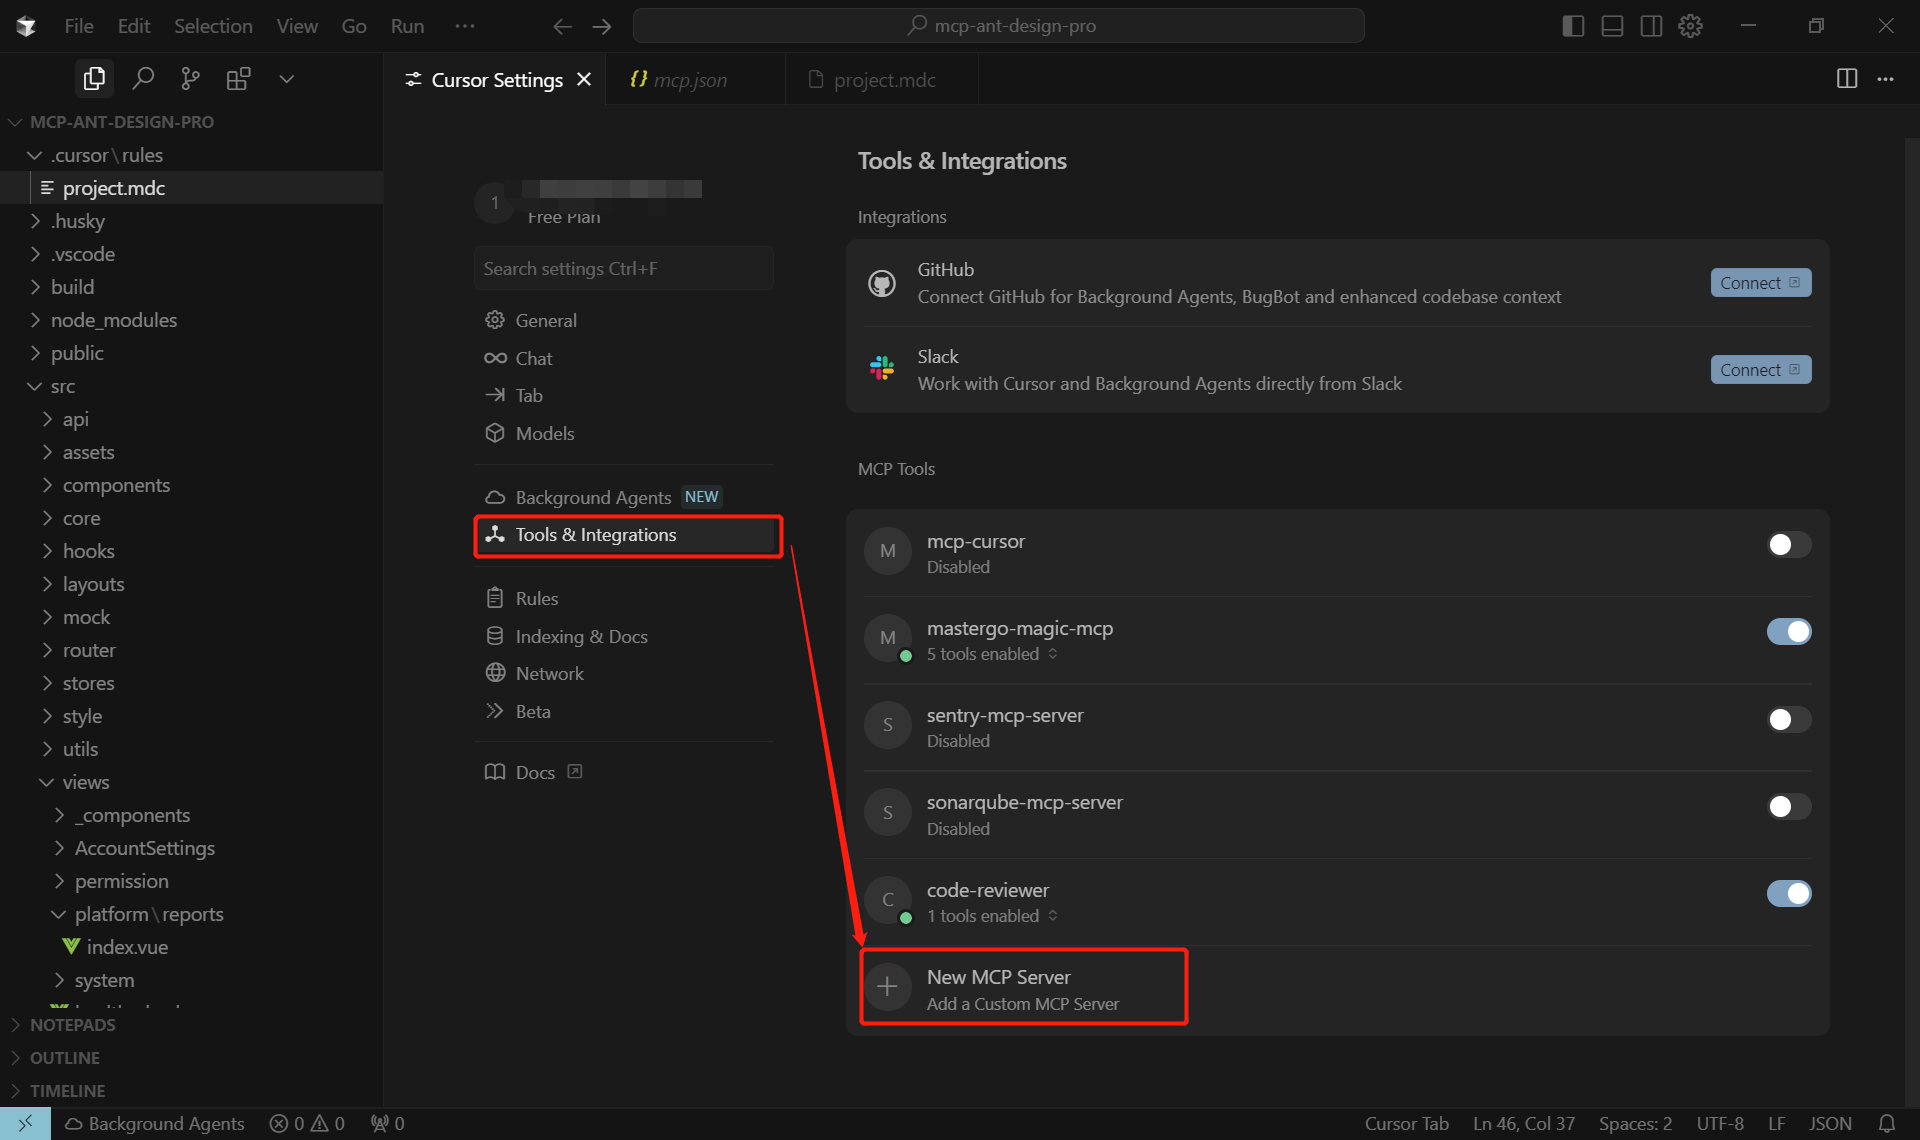Select project.mdc in the file tree
The height and width of the screenshot is (1140, 1920).
[x=191, y=188]
